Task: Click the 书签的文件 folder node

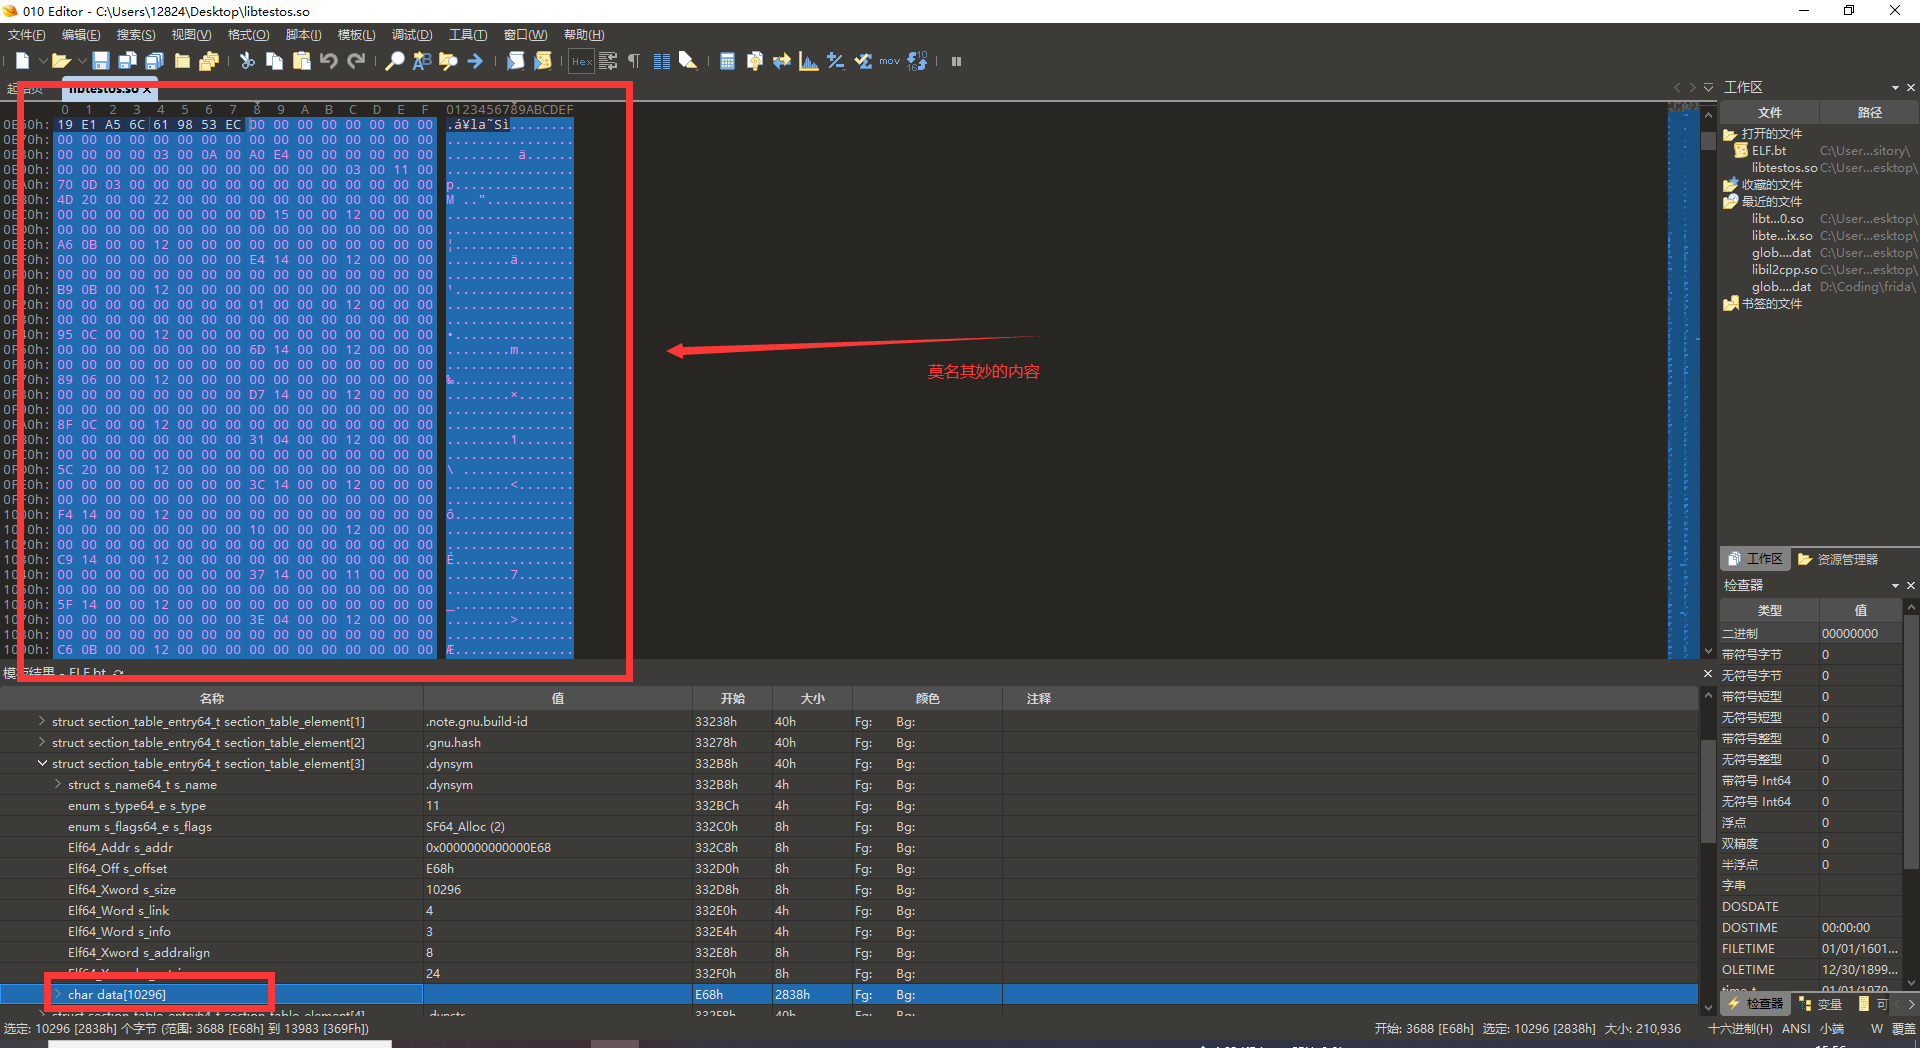Action: [1771, 304]
